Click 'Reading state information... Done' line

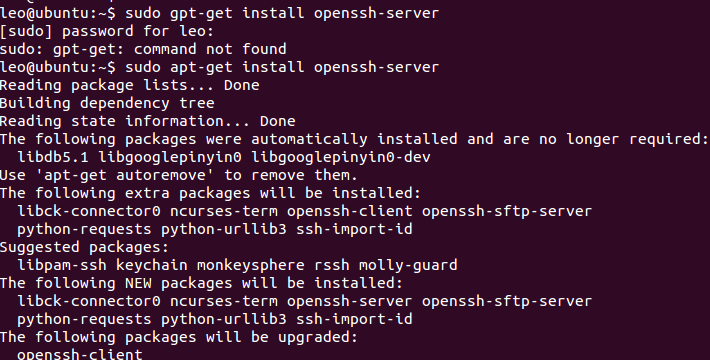click(148, 121)
